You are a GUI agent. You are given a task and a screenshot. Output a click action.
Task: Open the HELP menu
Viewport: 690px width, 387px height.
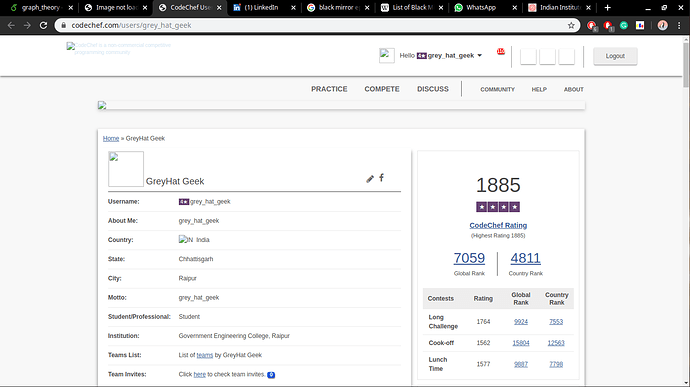pos(539,89)
